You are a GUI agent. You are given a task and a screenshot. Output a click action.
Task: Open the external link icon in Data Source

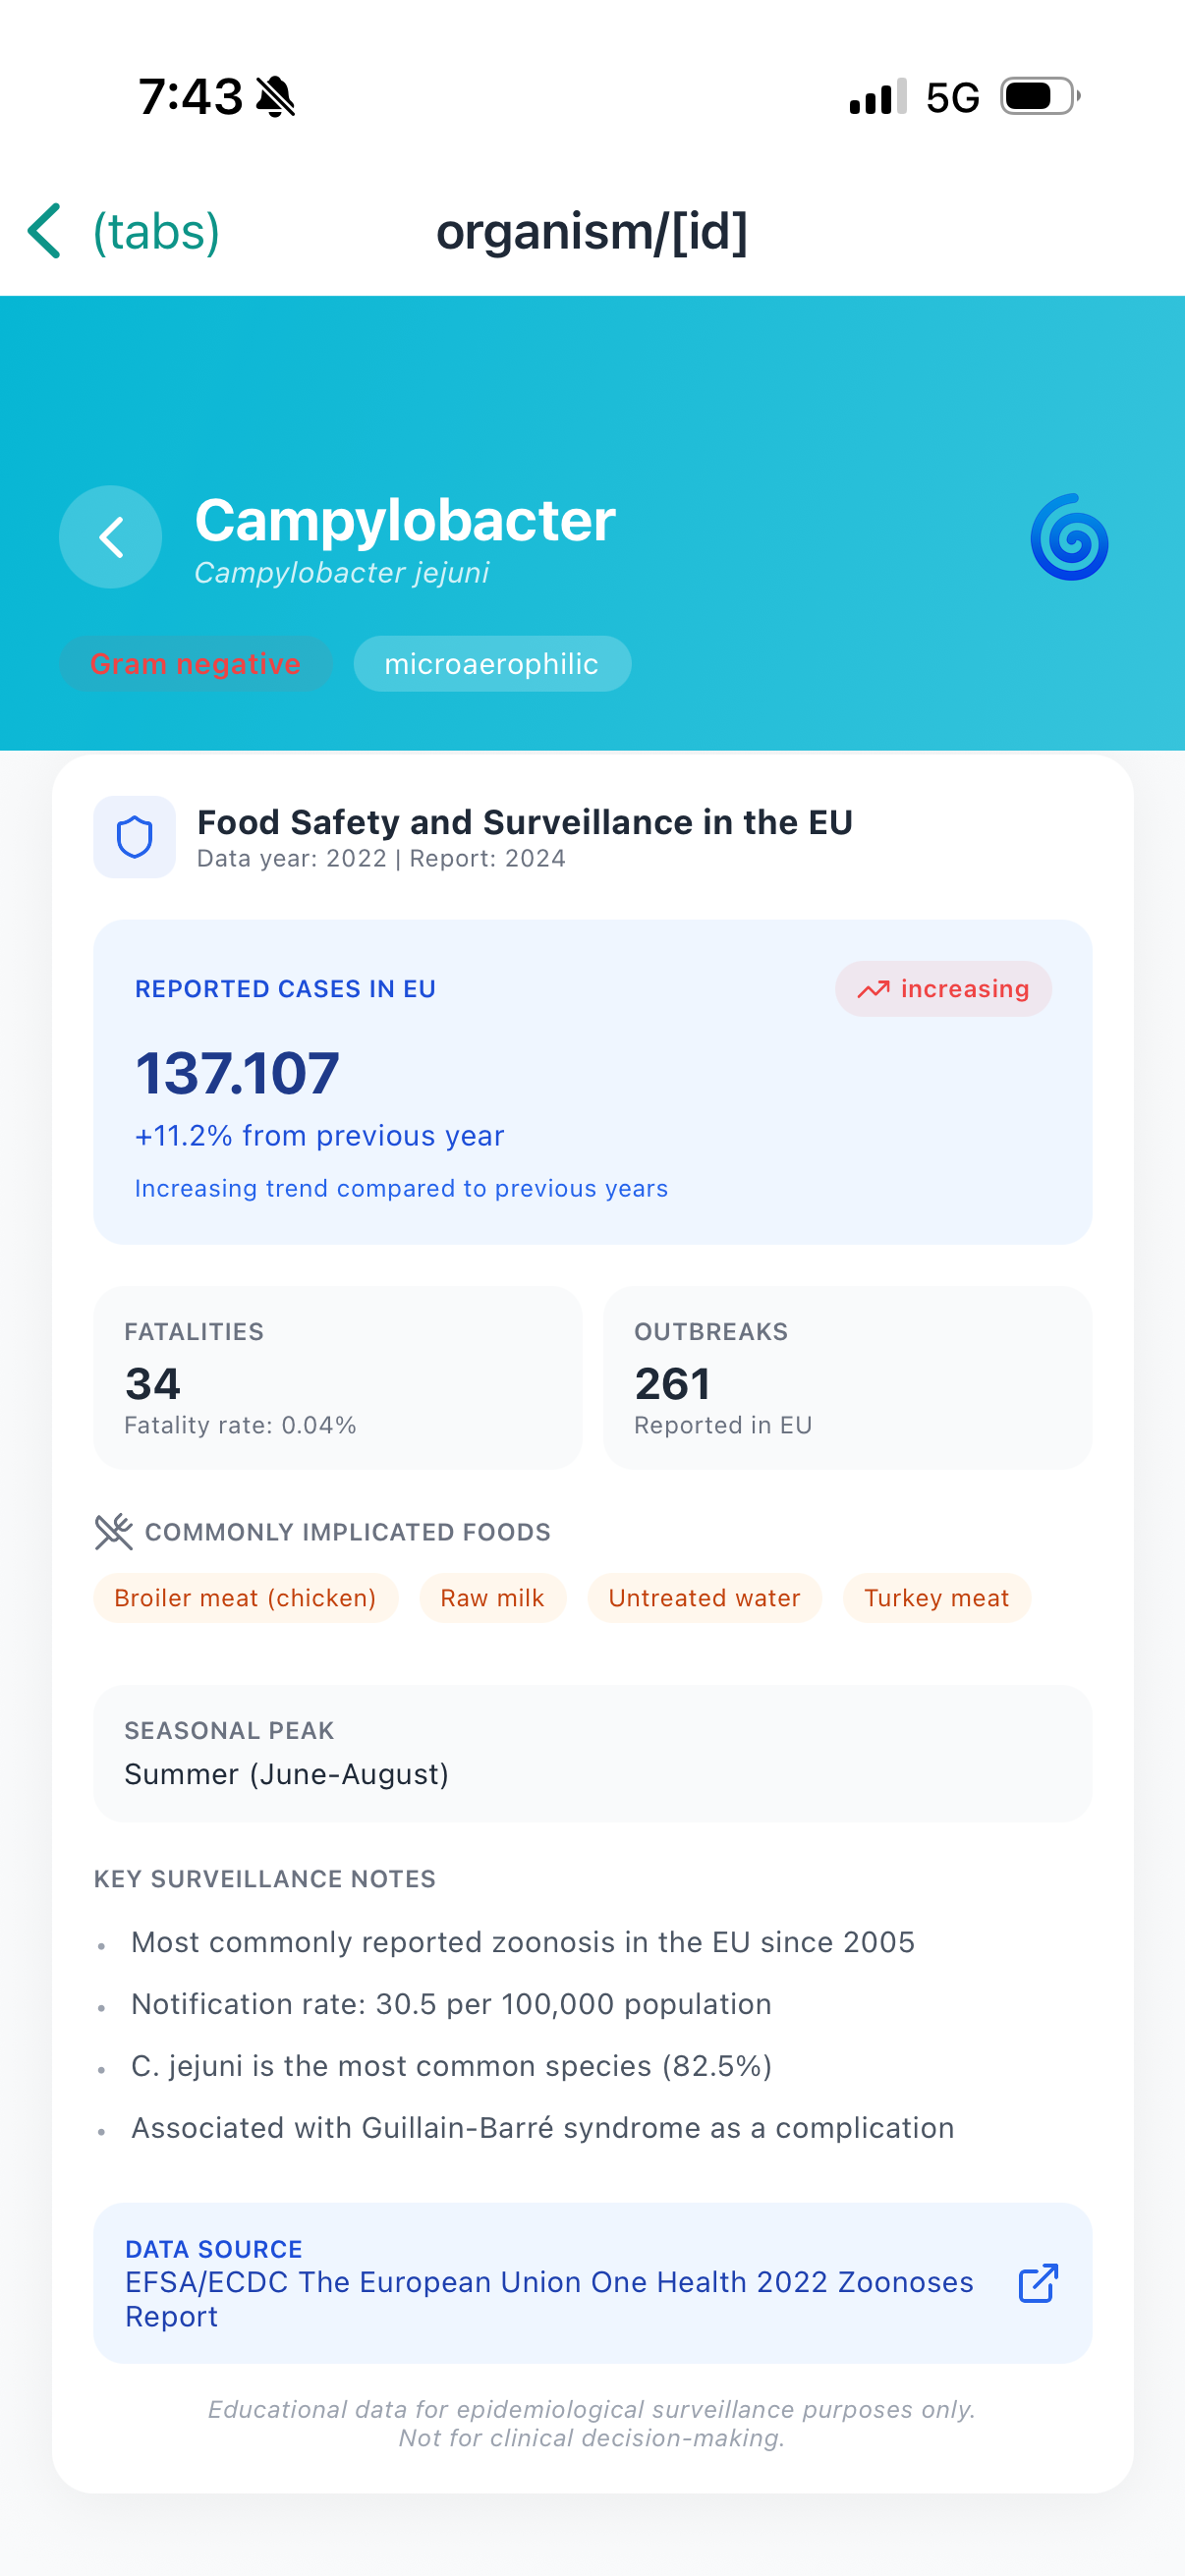pos(1038,2283)
